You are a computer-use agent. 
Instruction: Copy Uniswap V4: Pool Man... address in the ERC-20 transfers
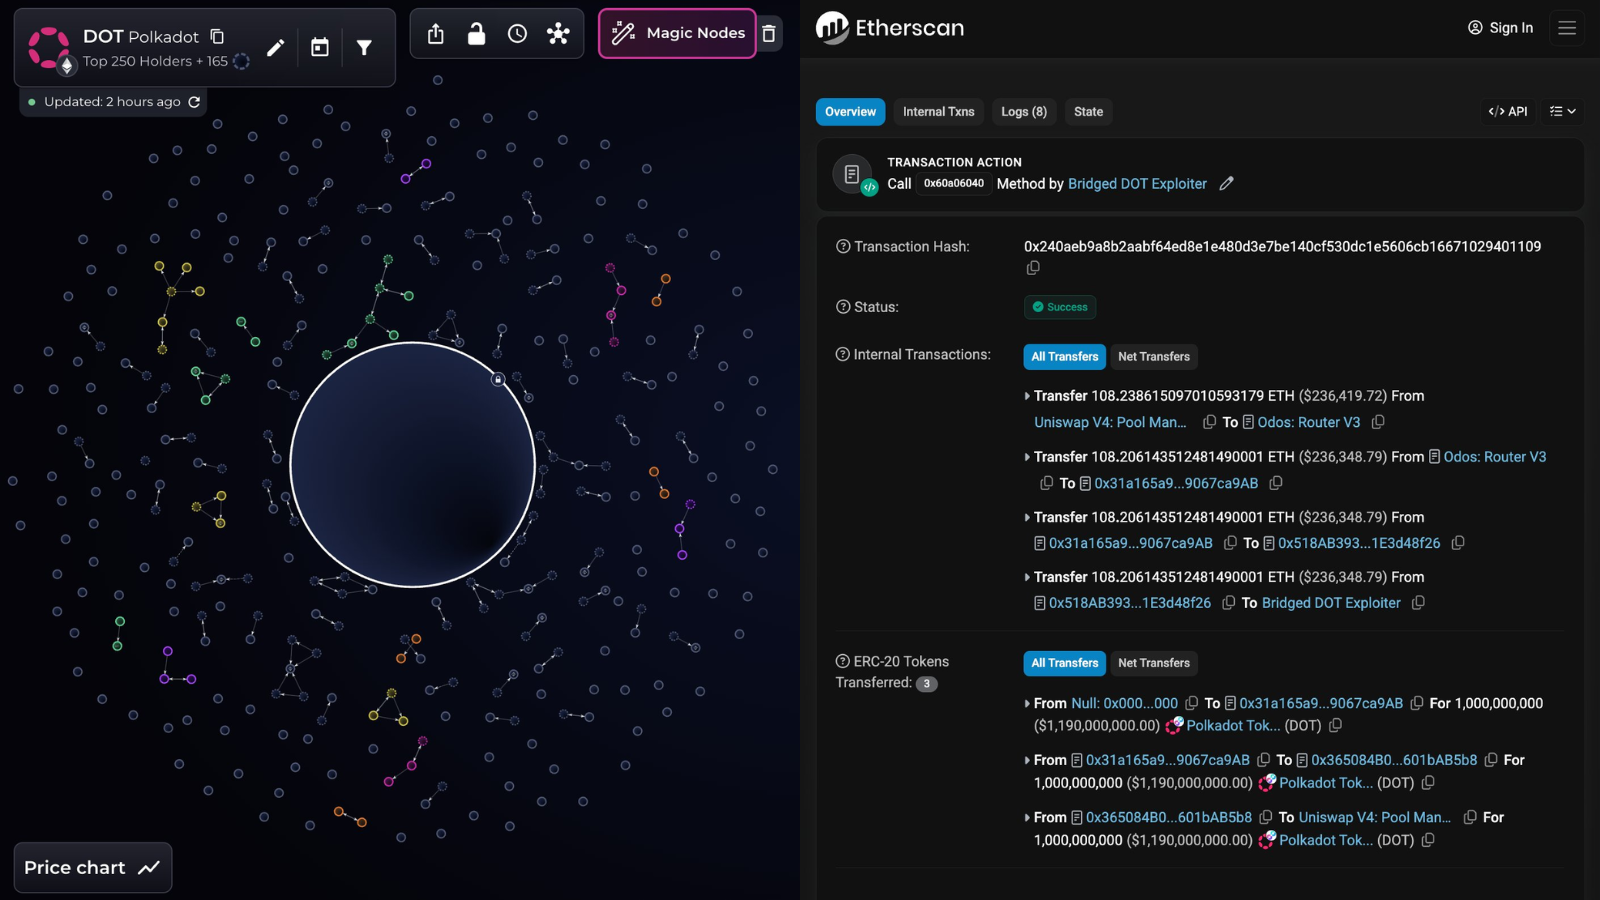(1470, 818)
